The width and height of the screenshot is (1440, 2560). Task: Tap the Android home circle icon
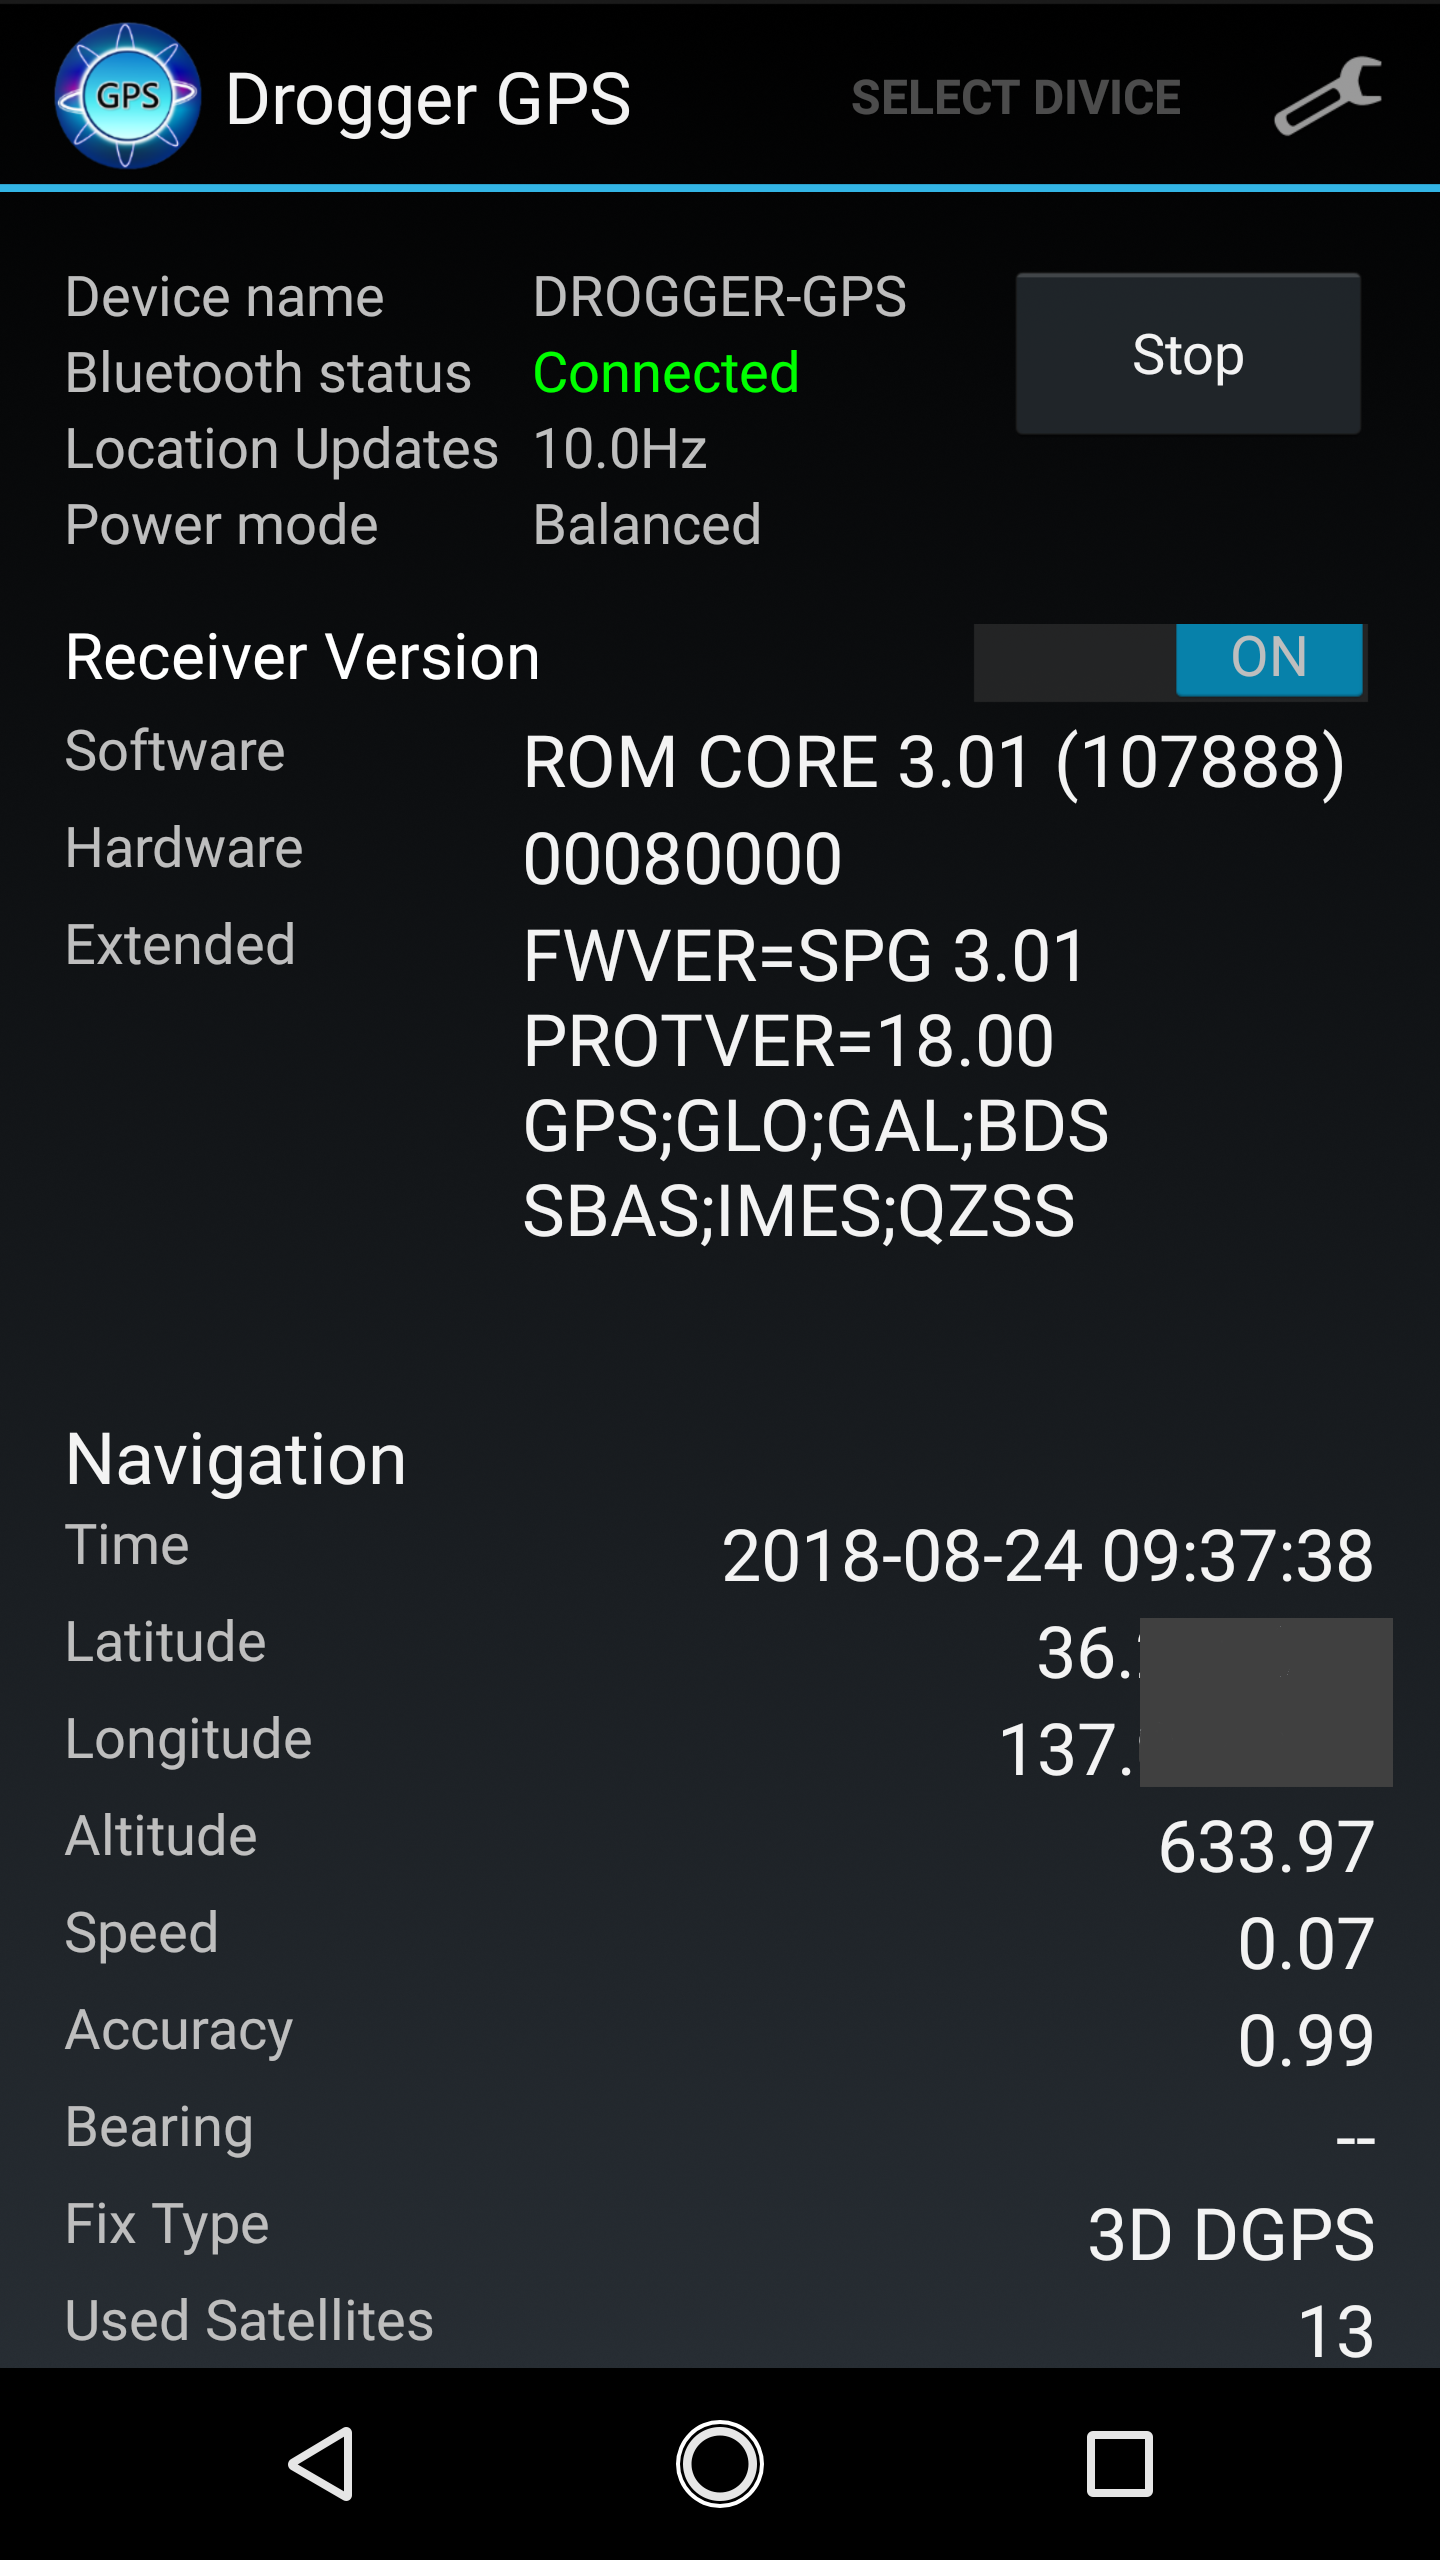coord(720,2464)
